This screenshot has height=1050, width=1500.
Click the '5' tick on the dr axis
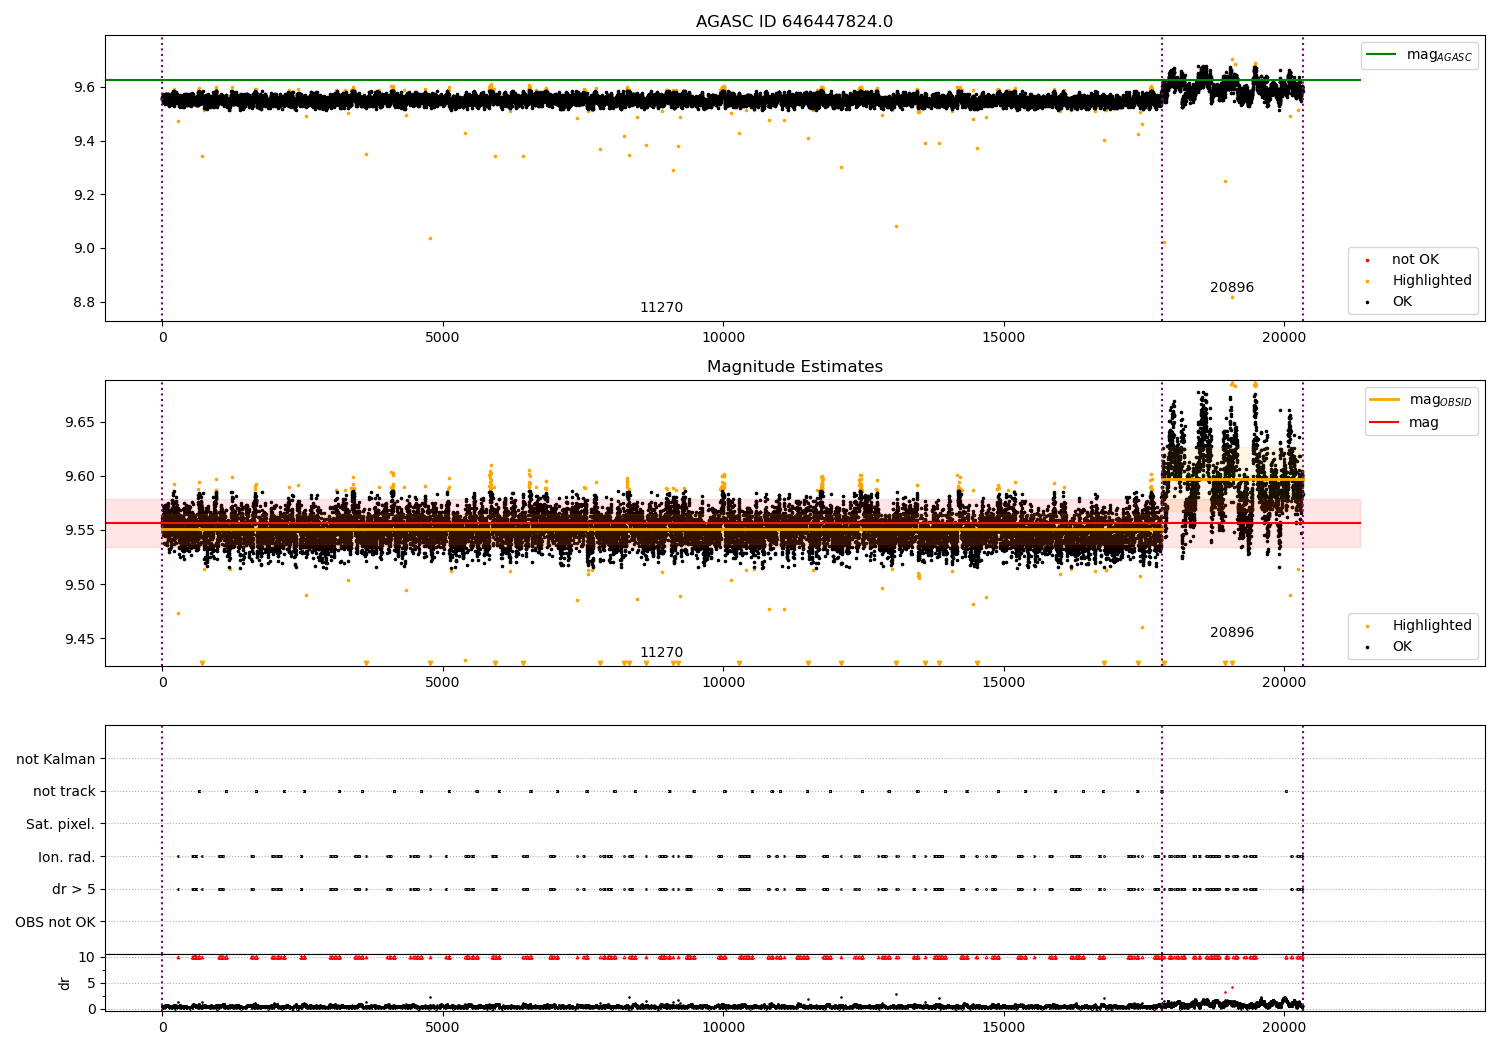pos(92,984)
